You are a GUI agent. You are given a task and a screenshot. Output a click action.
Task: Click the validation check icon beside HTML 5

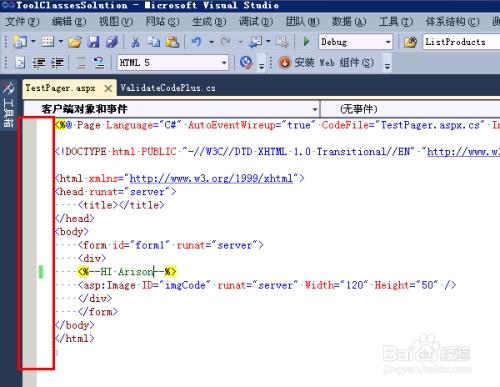247,62
